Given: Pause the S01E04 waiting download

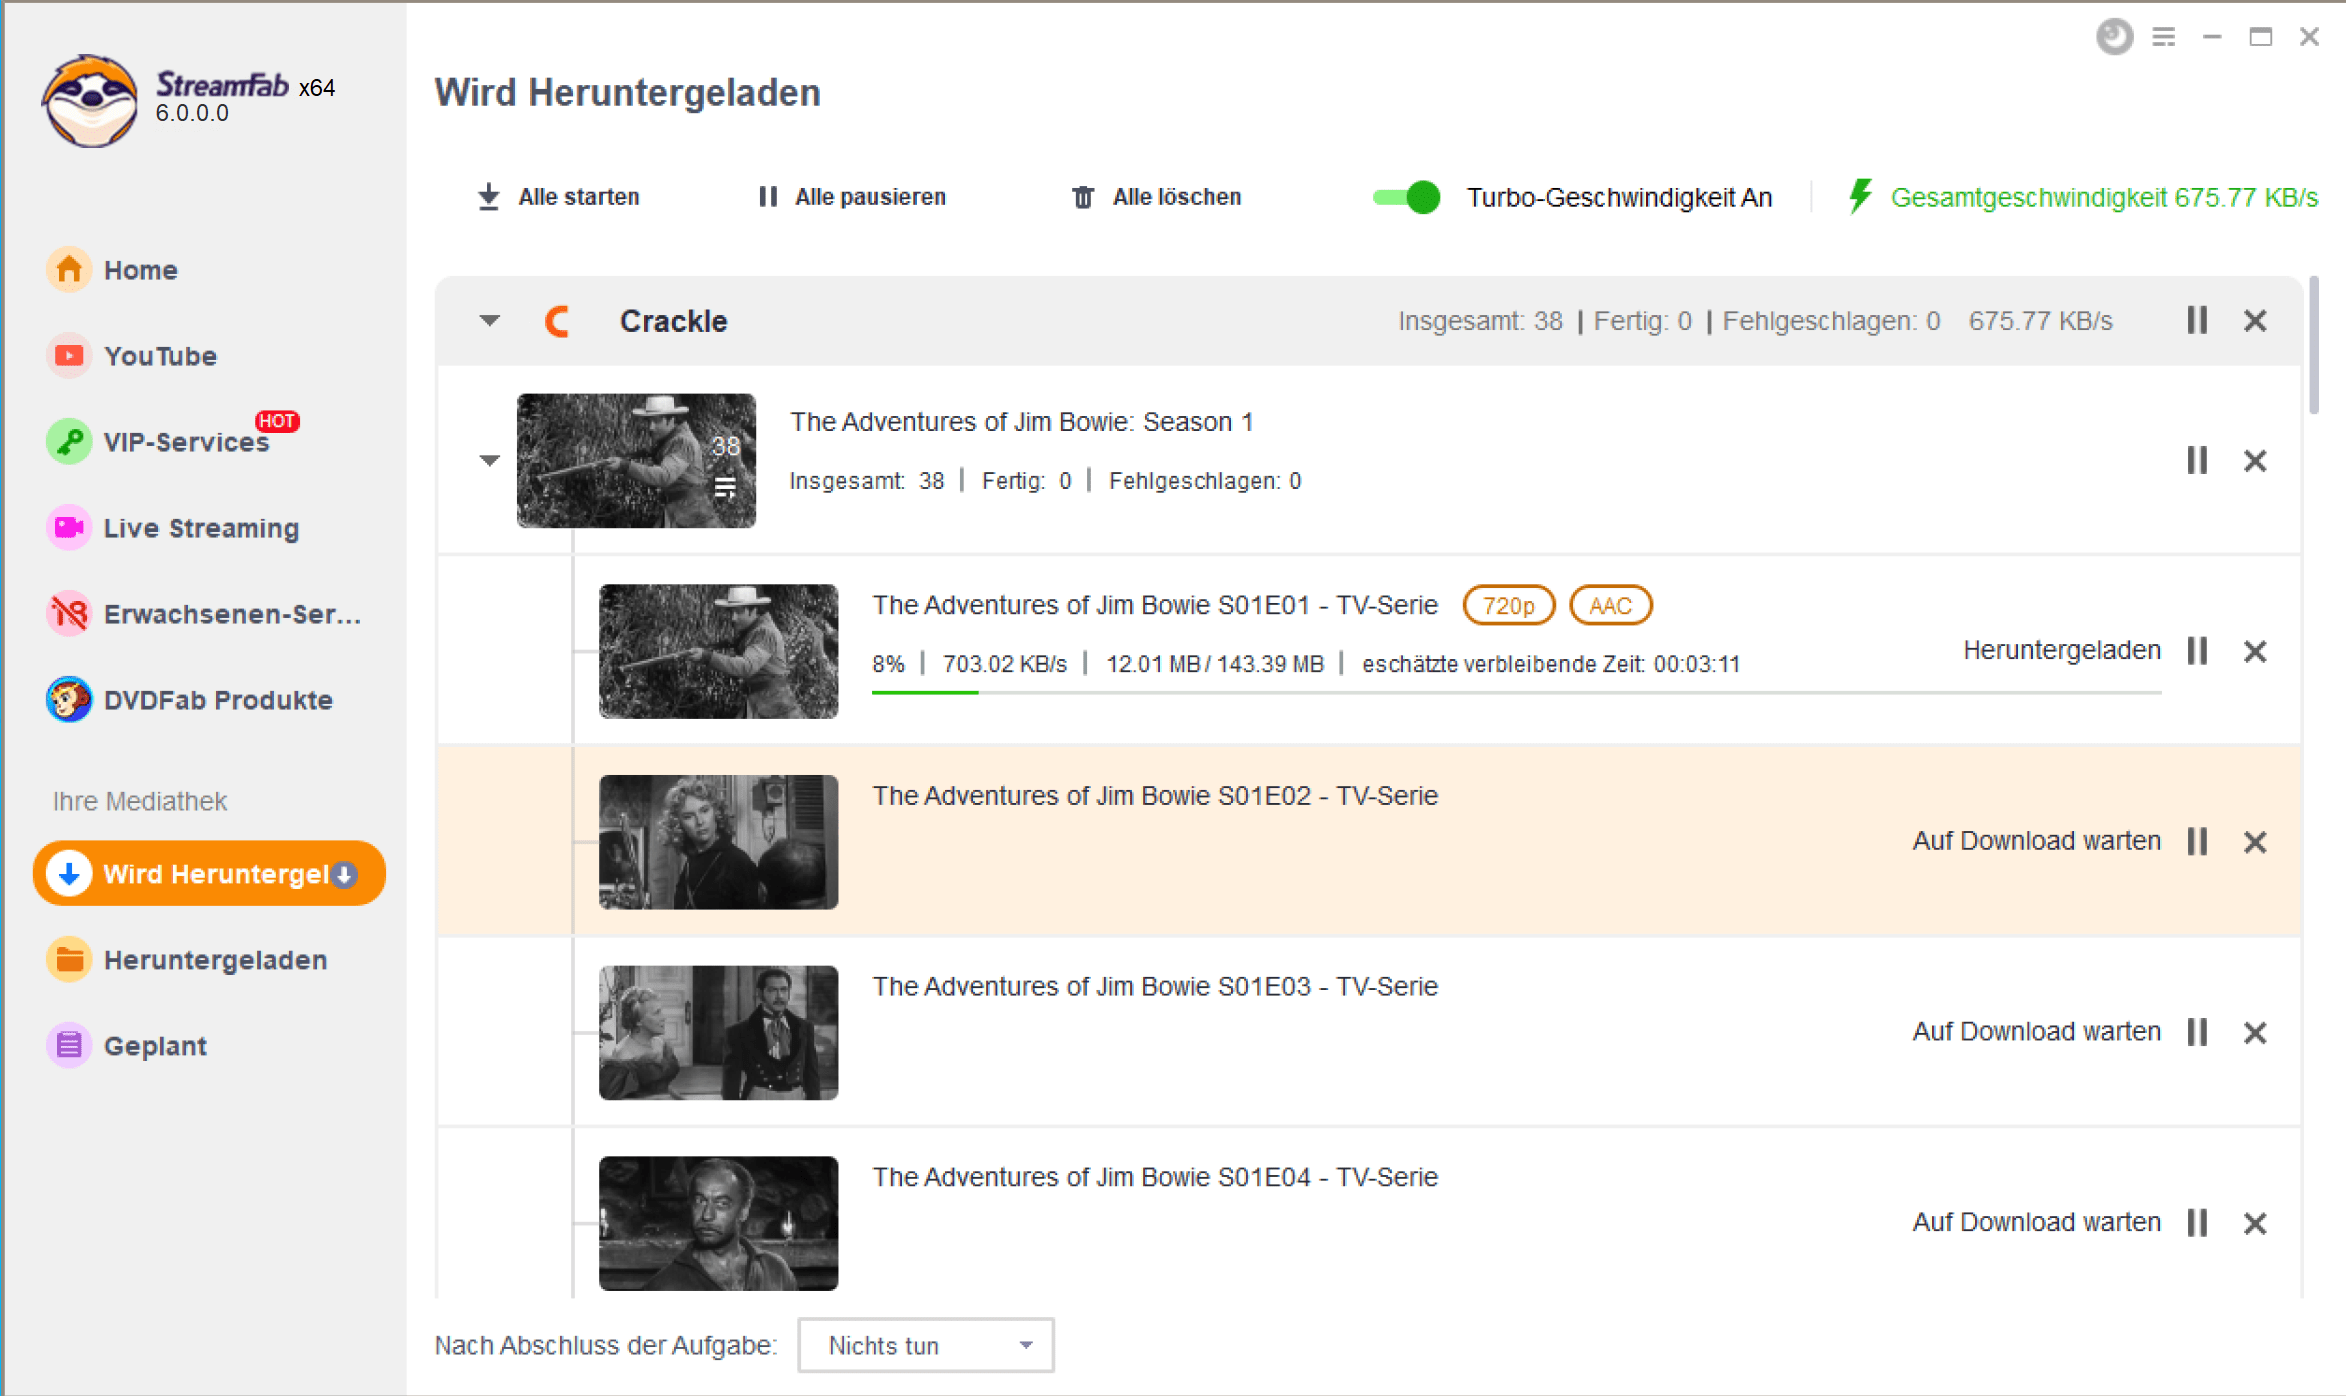Looking at the screenshot, I should pos(2197,1223).
